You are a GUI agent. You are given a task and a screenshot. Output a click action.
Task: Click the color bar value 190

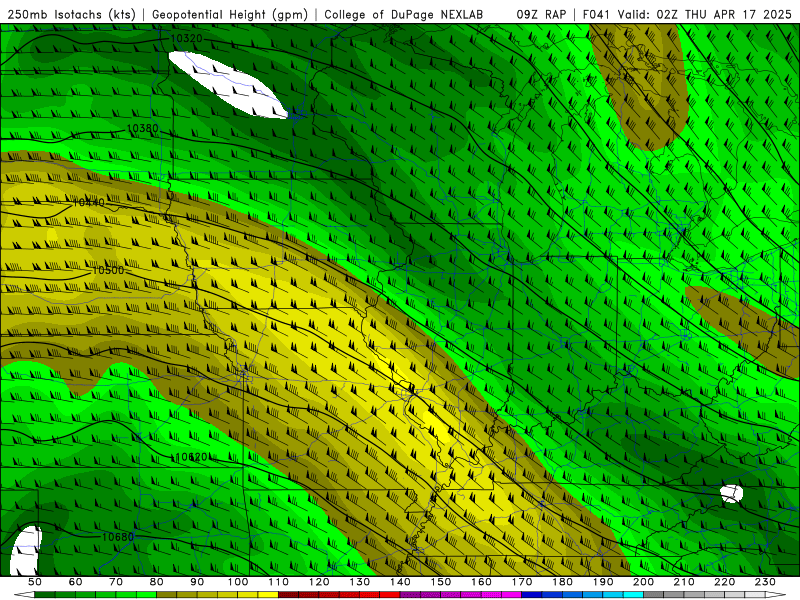click(603, 582)
